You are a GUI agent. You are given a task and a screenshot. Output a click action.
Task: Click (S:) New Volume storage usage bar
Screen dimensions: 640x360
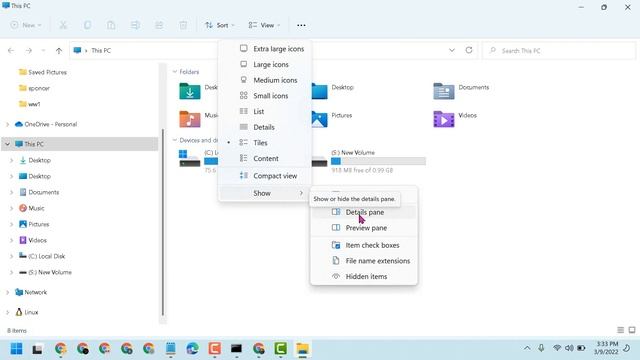[x=378, y=161]
